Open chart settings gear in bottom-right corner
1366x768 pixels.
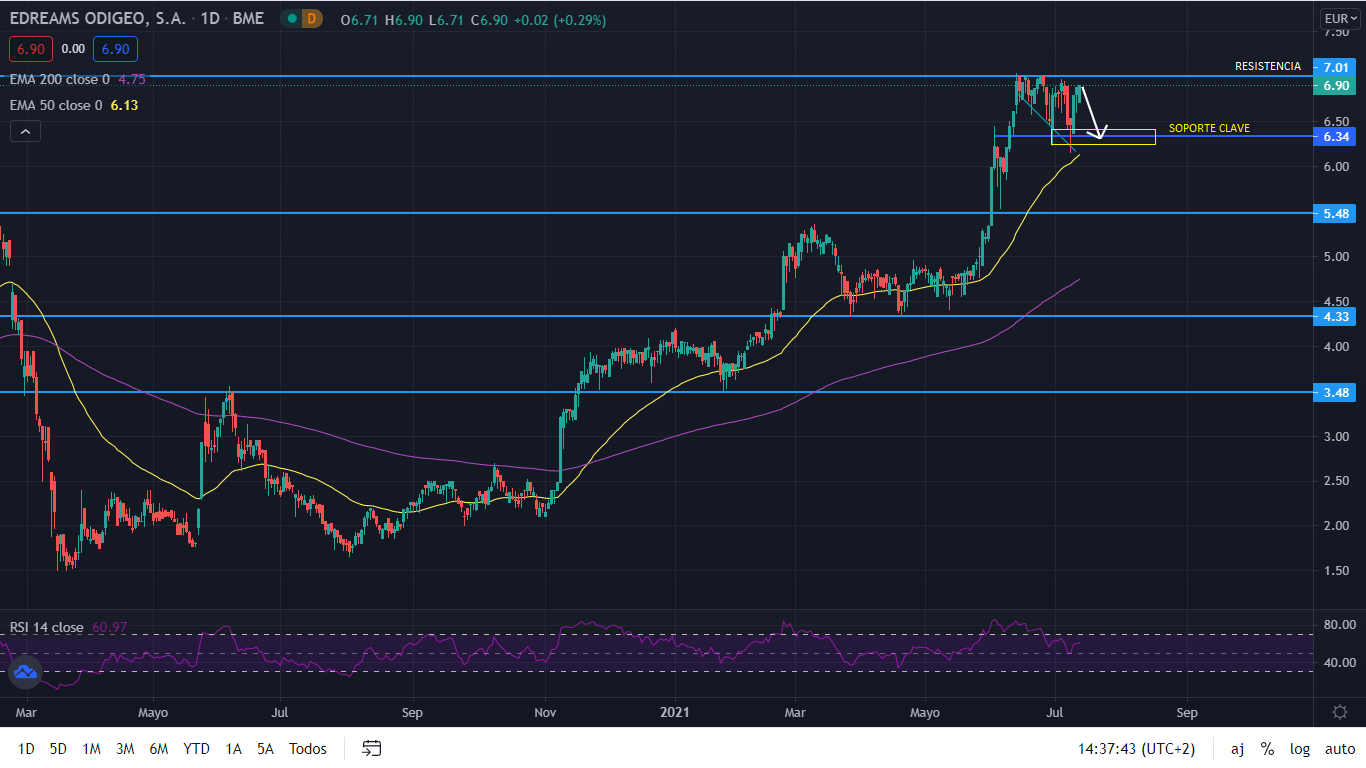point(1339,712)
